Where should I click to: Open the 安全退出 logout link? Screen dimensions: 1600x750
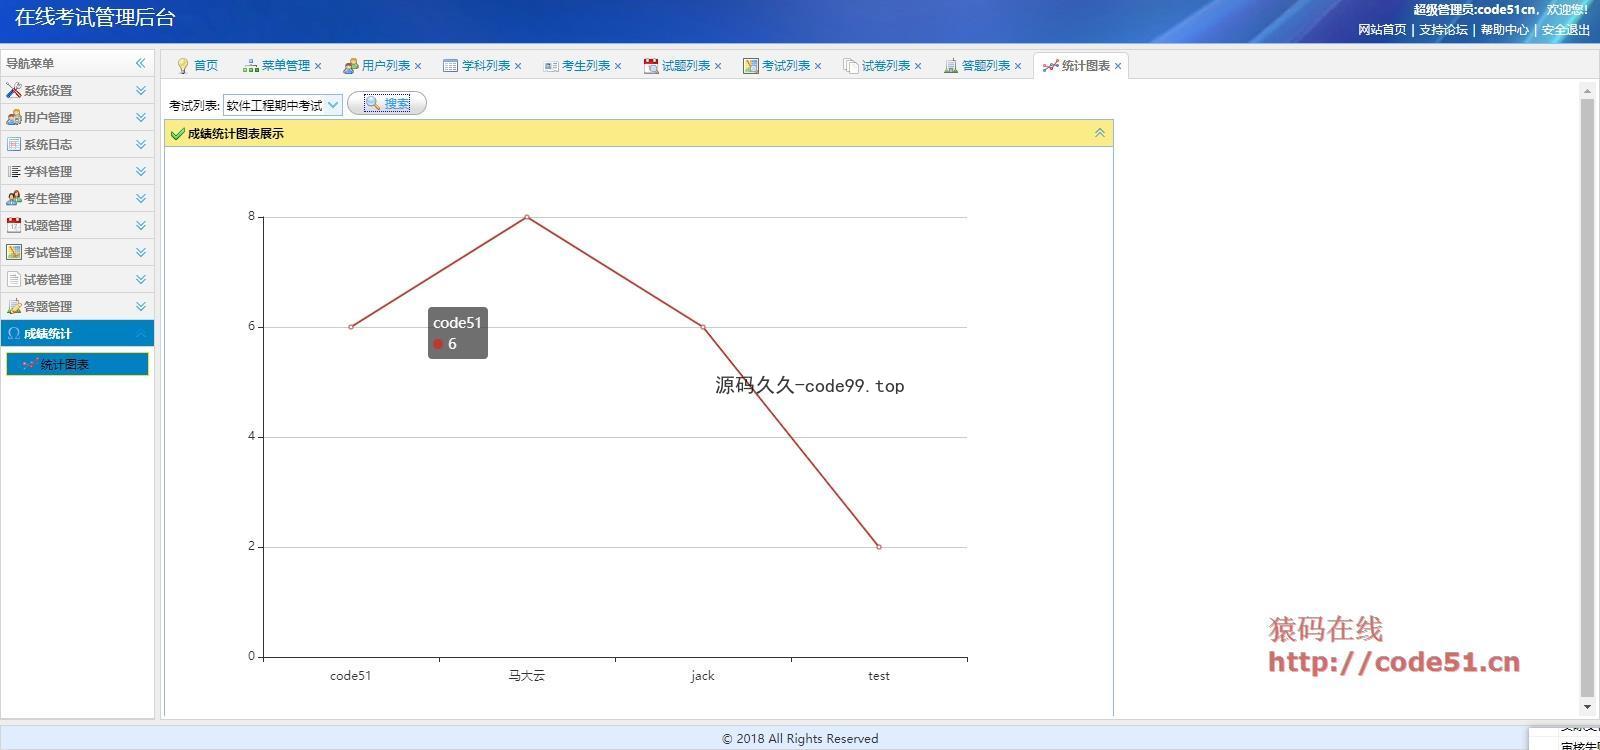tap(1565, 30)
